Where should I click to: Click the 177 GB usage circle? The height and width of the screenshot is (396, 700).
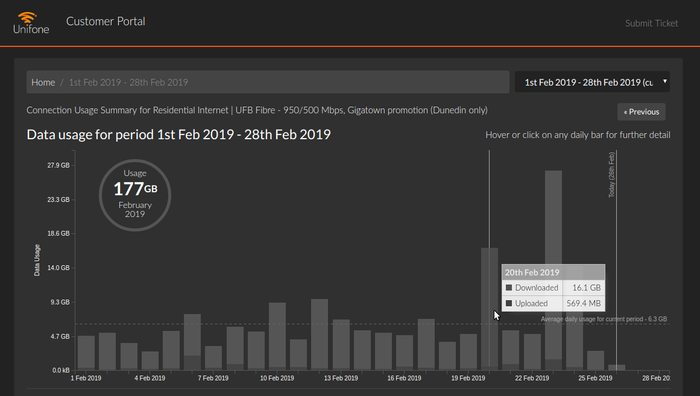pyautogui.click(x=135, y=195)
